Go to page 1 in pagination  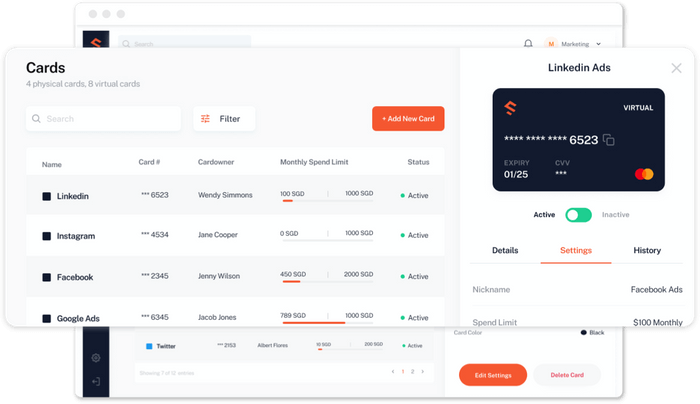coord(403,371)
